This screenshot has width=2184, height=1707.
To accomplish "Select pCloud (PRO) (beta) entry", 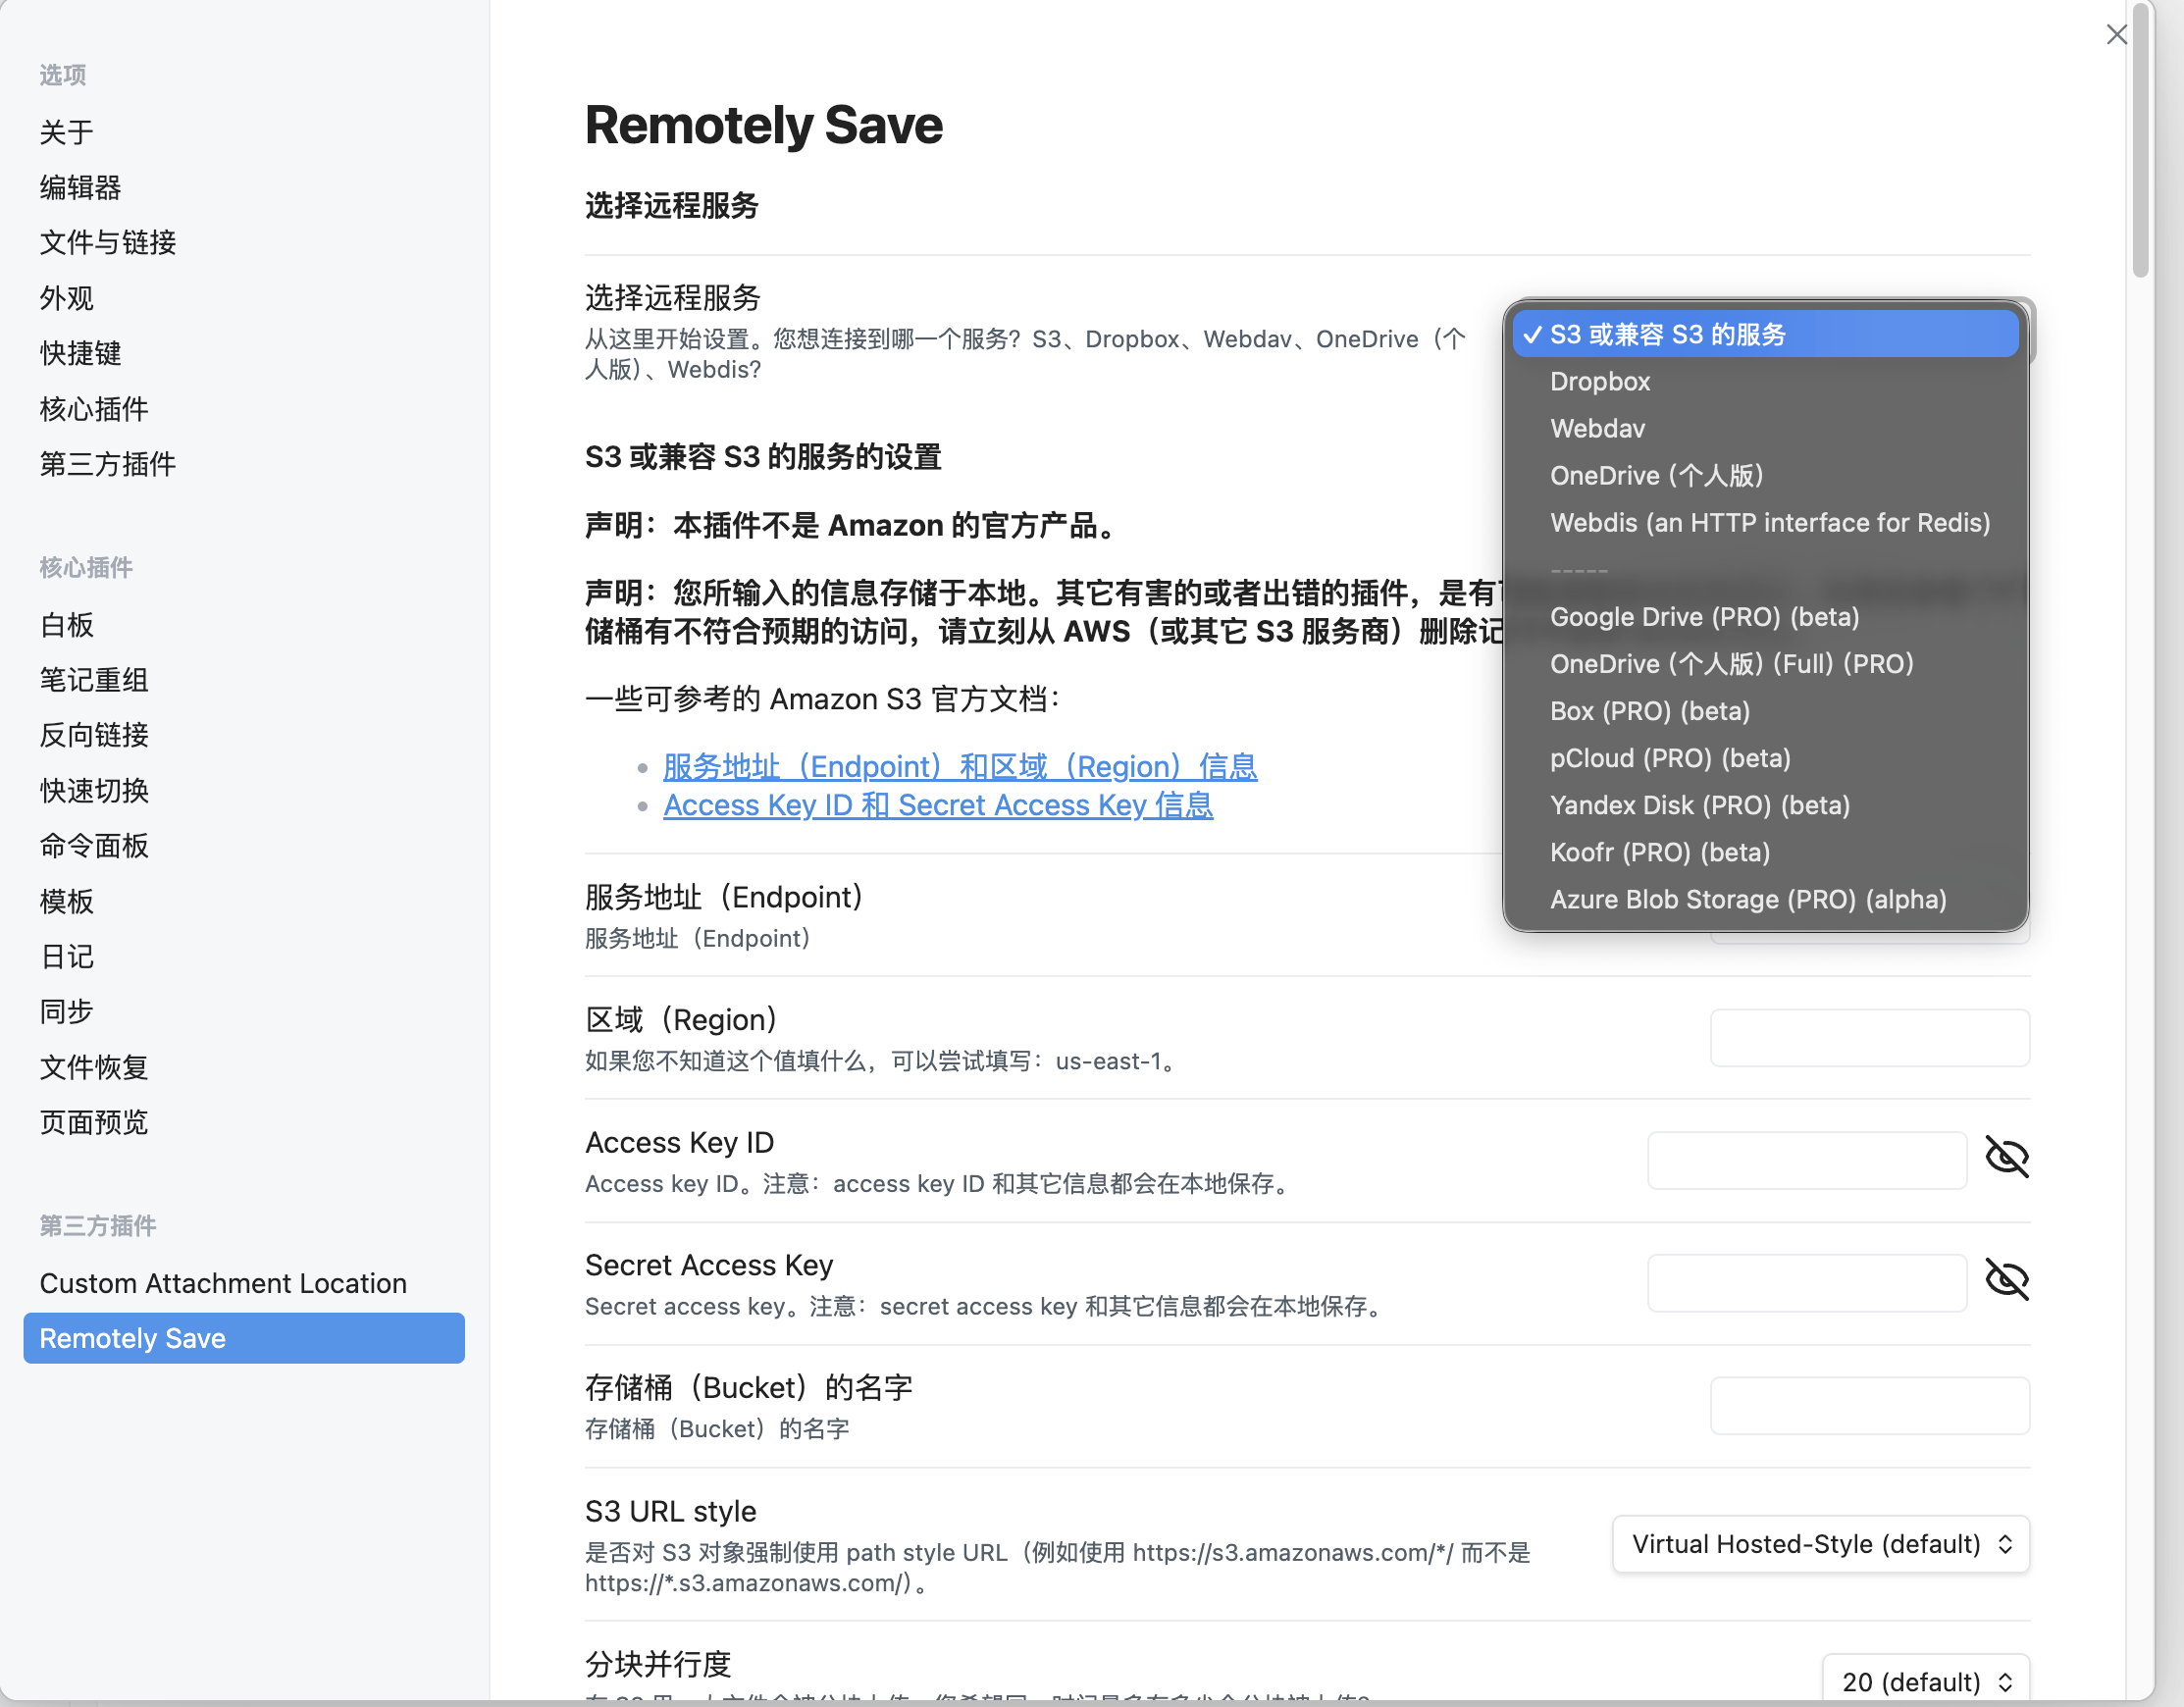I will 1669,758.
